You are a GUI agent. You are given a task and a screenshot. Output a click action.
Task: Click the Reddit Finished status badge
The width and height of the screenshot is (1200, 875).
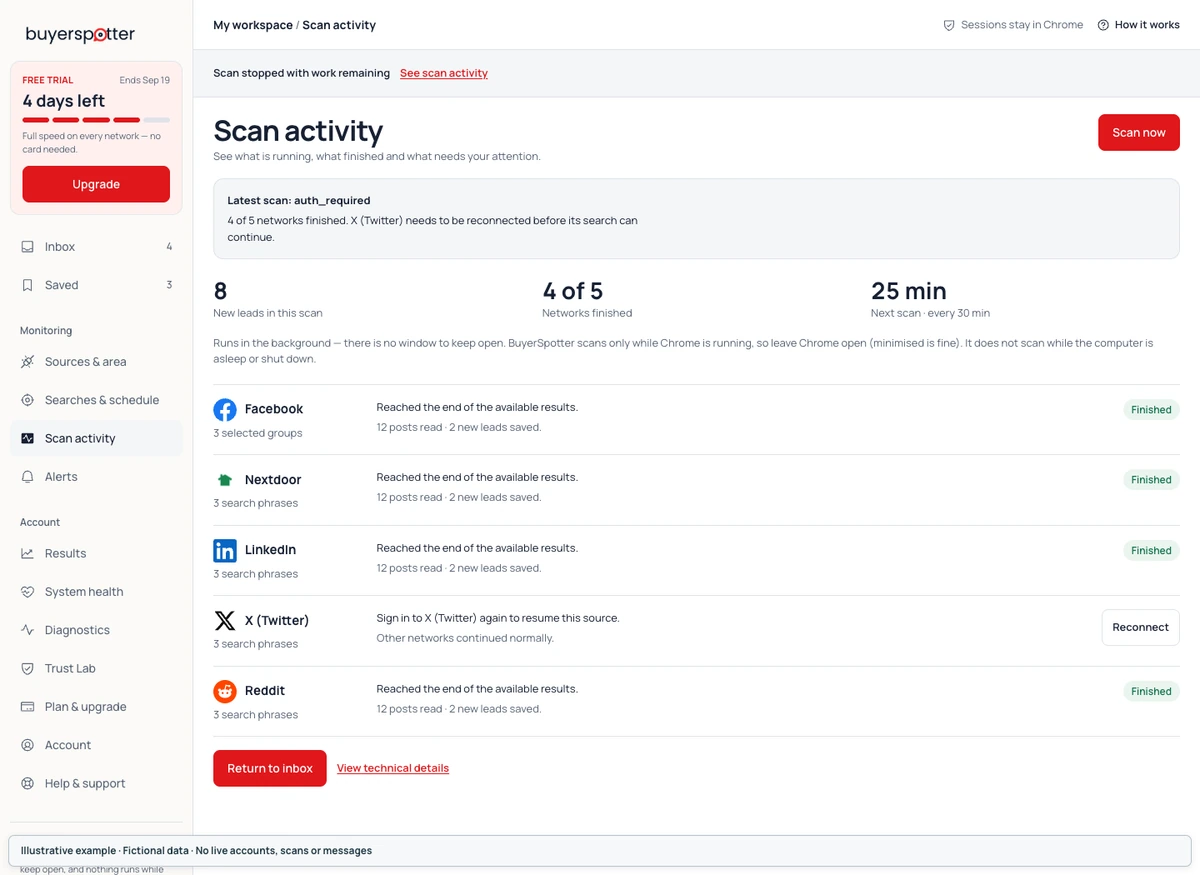tap(1151, 691)
